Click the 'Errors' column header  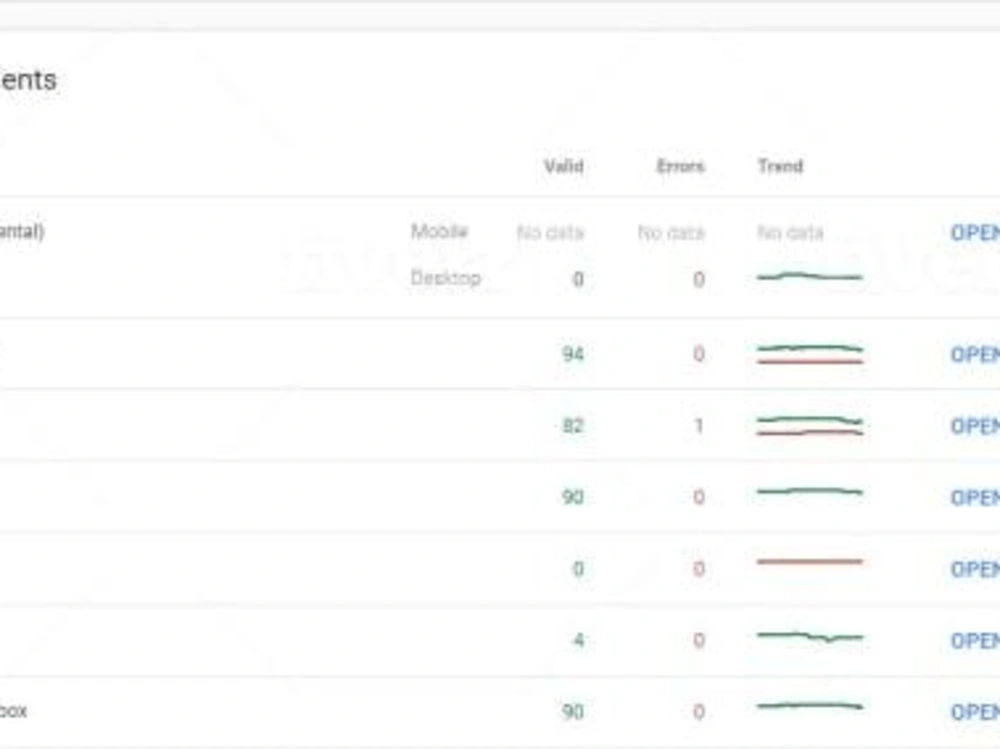(680, 167)
